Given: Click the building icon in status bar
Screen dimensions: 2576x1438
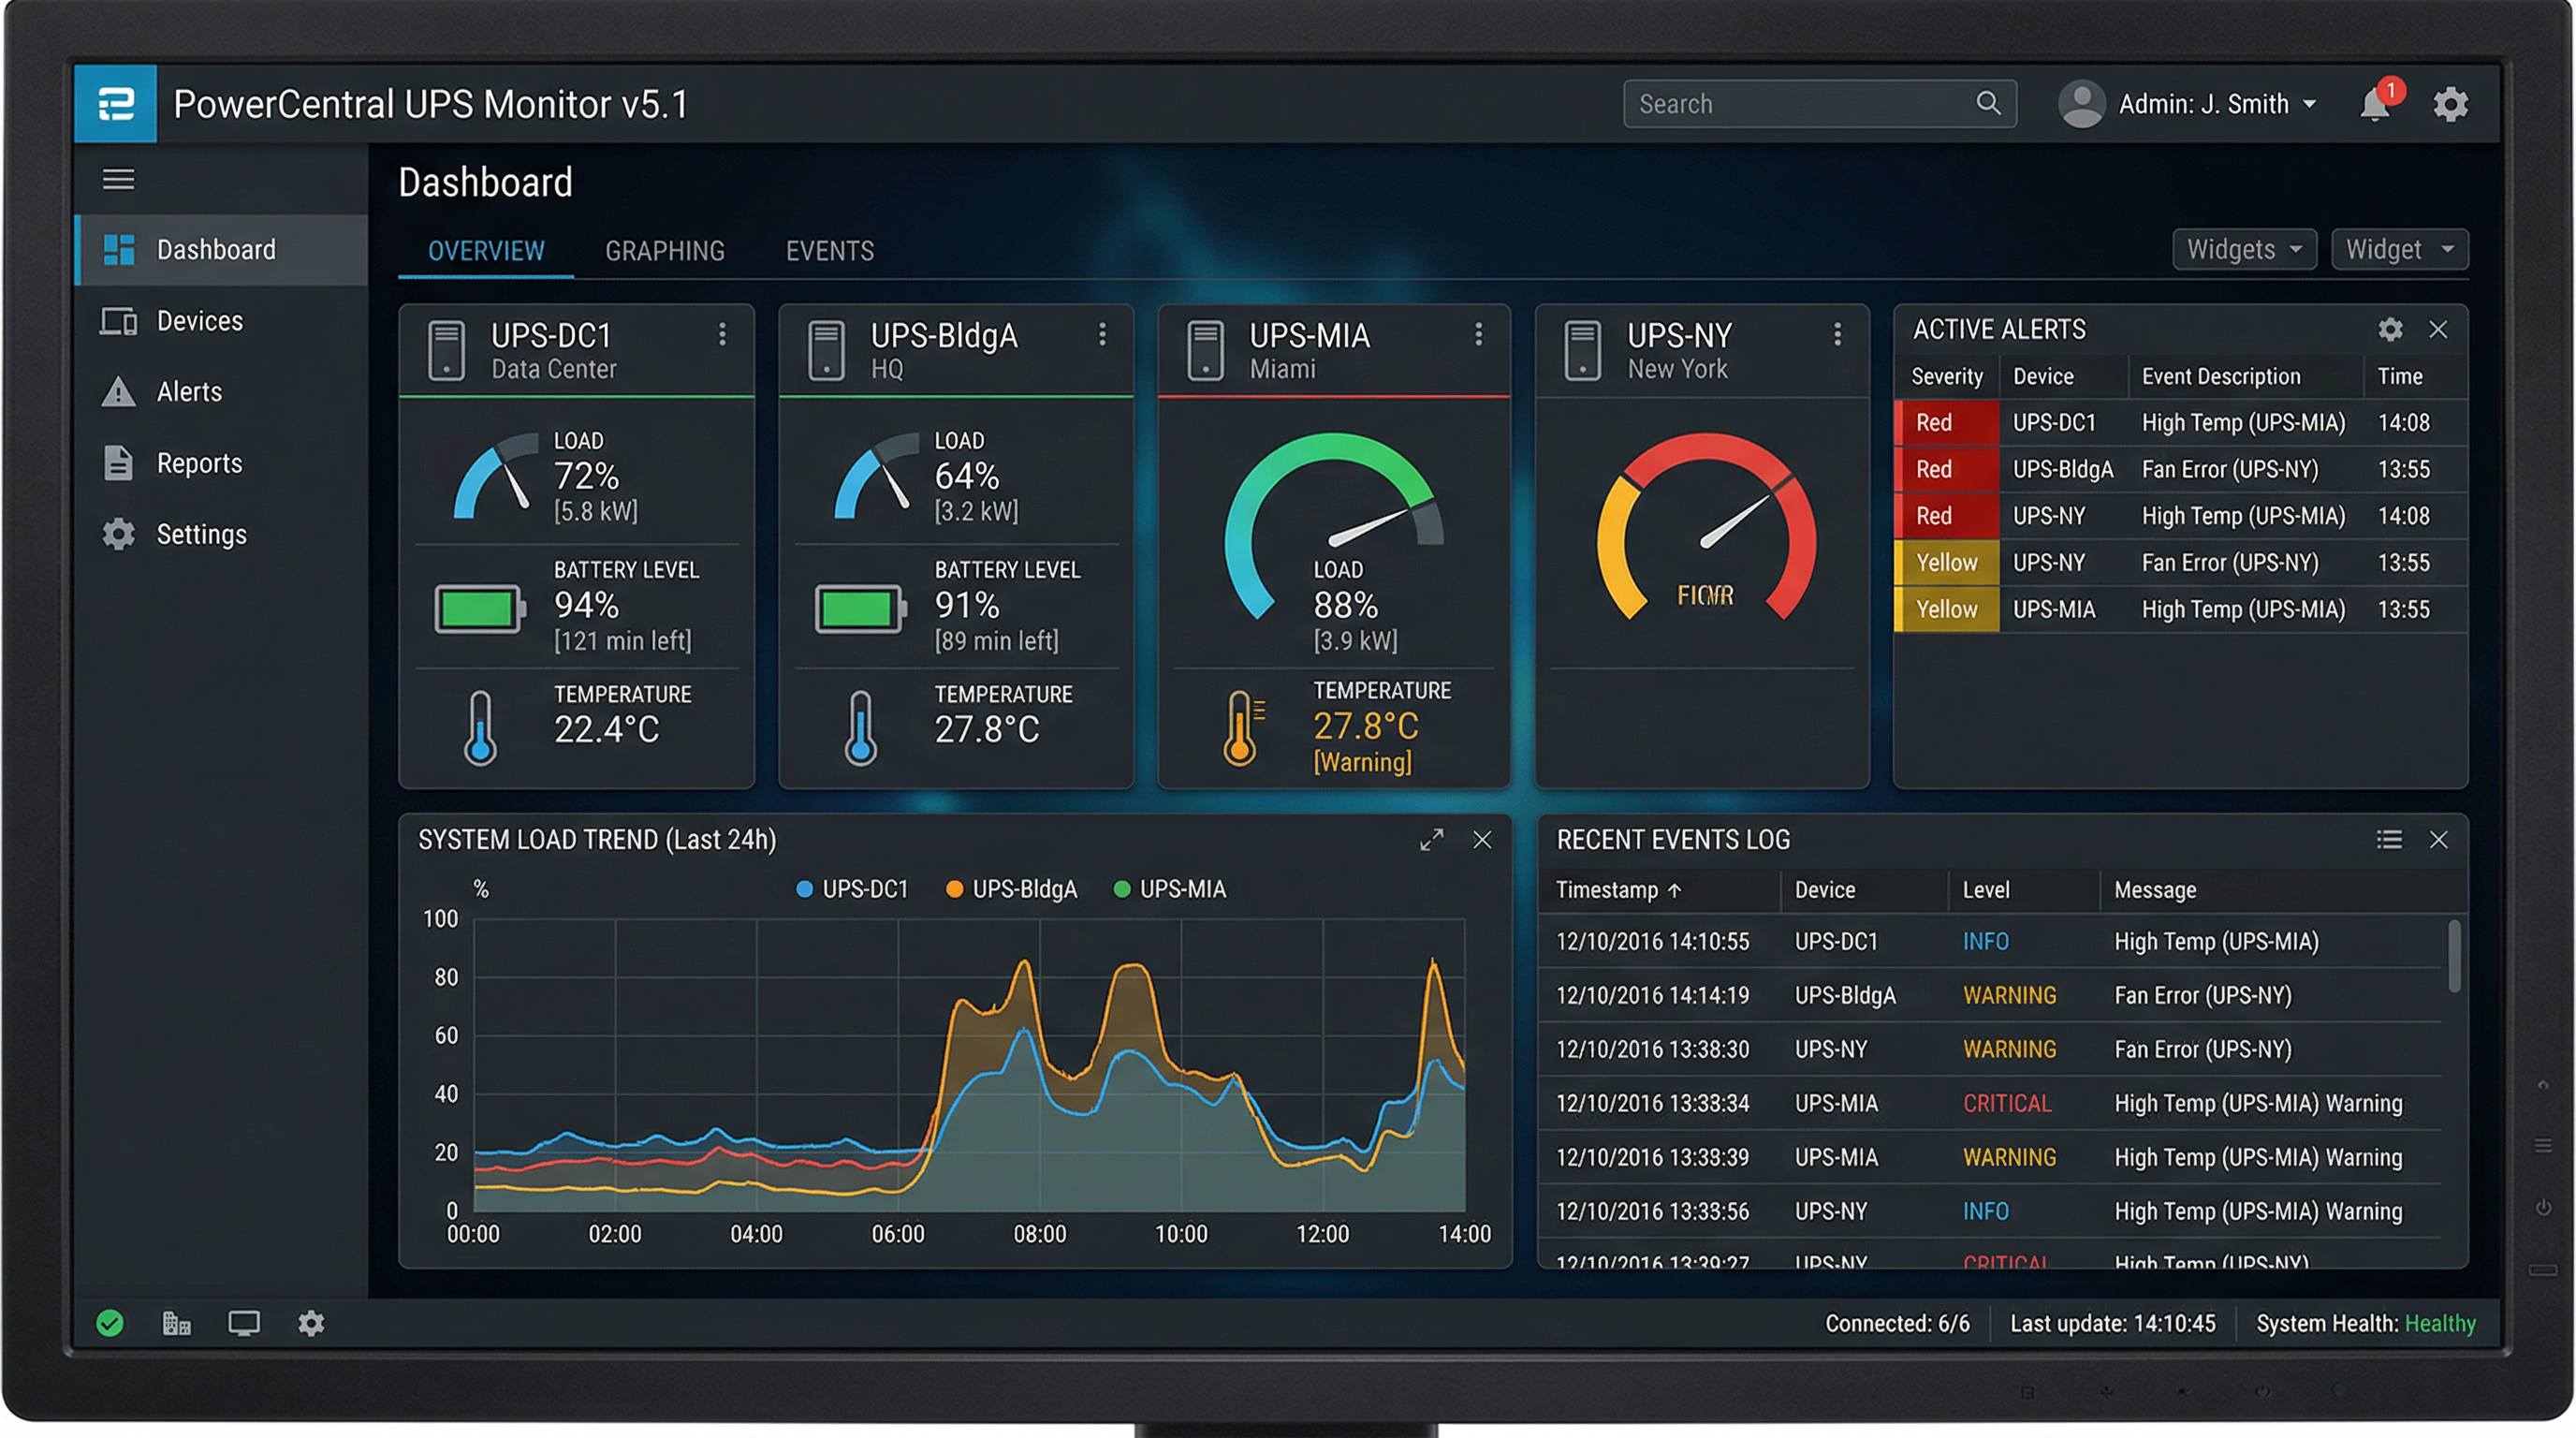Looking at the screenshot, I should [x=176, y=1323].
